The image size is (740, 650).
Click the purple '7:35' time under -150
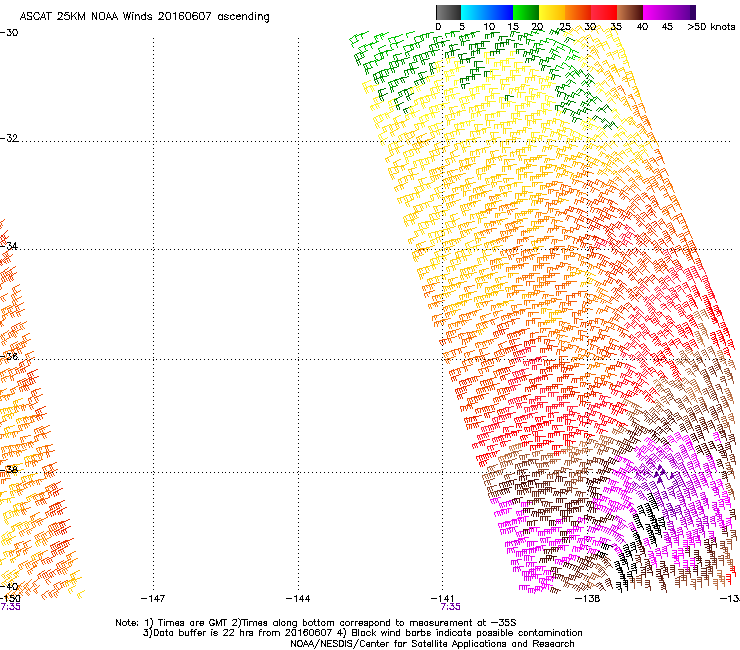[x=10, y=607]
